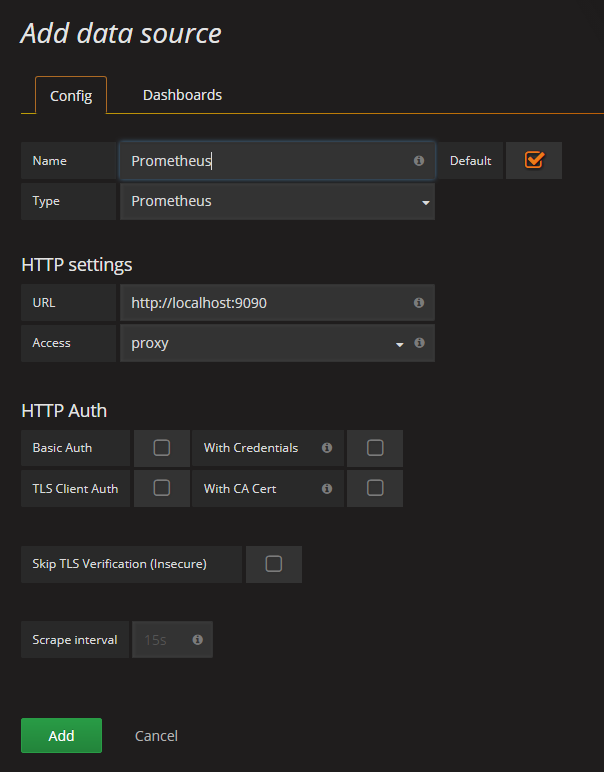Viewport: 604px width, 772px height.
Task: Click the HTTP Auth heading
Action: tap(64, 411)
